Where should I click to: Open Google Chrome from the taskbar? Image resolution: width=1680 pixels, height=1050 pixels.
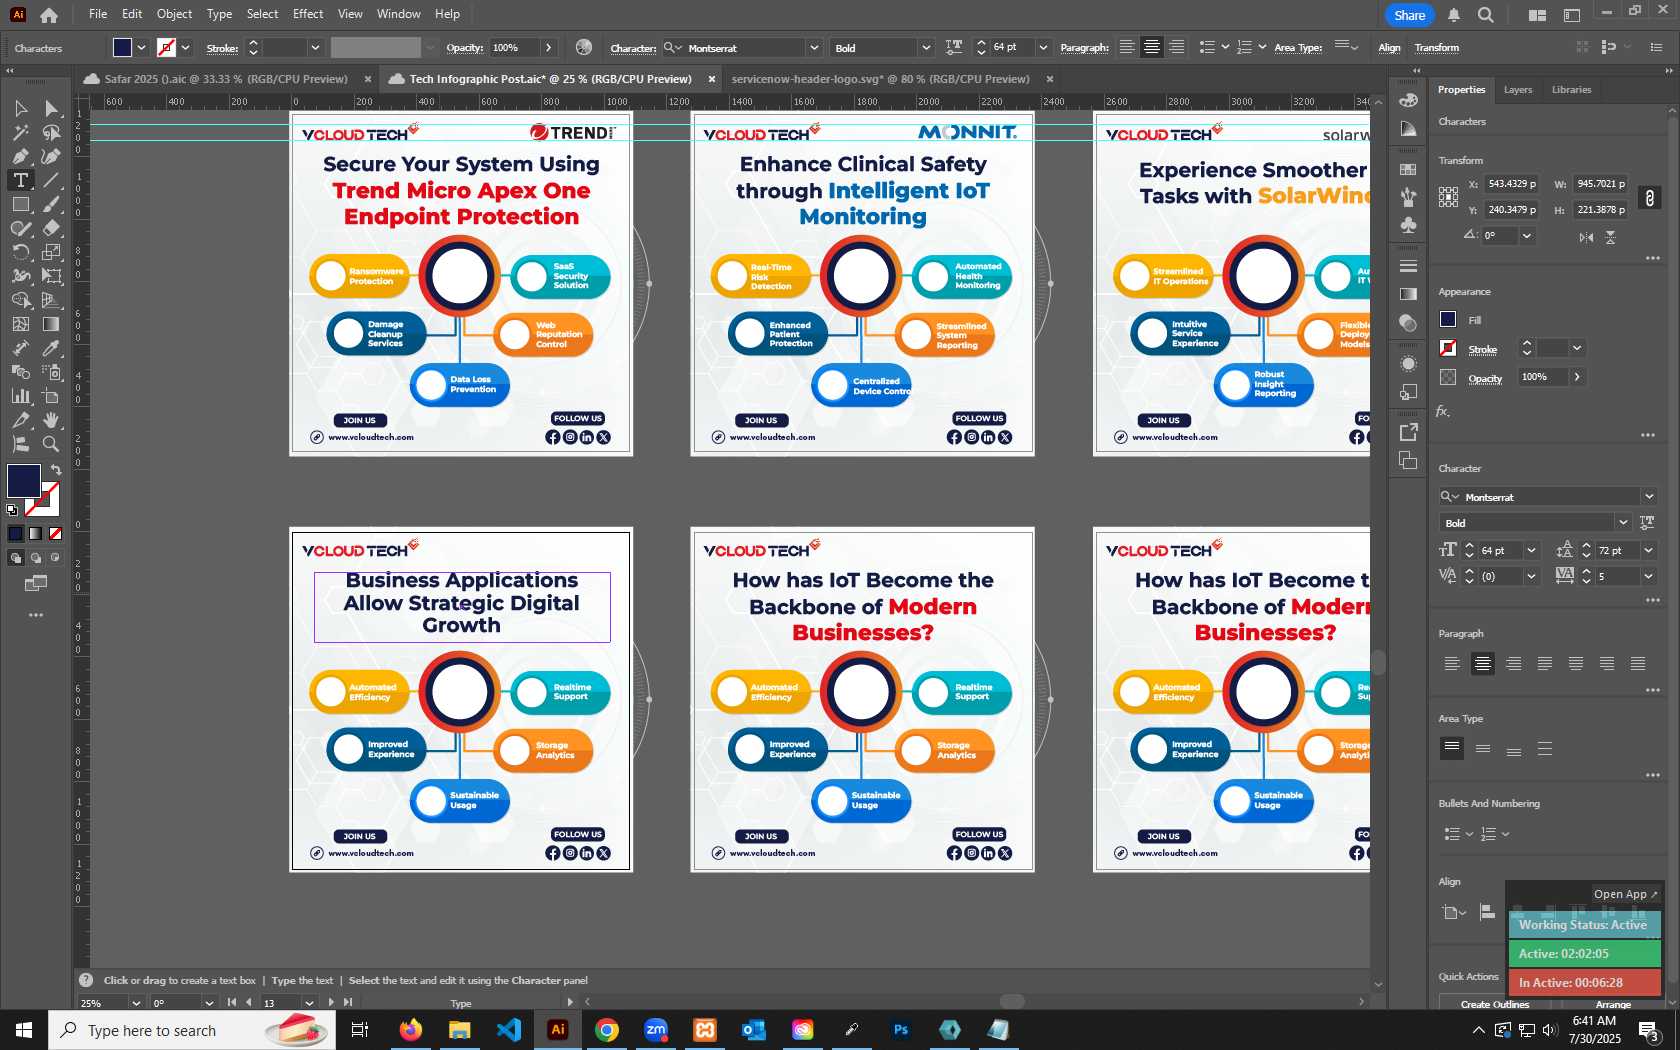(x=607, y=1030)
